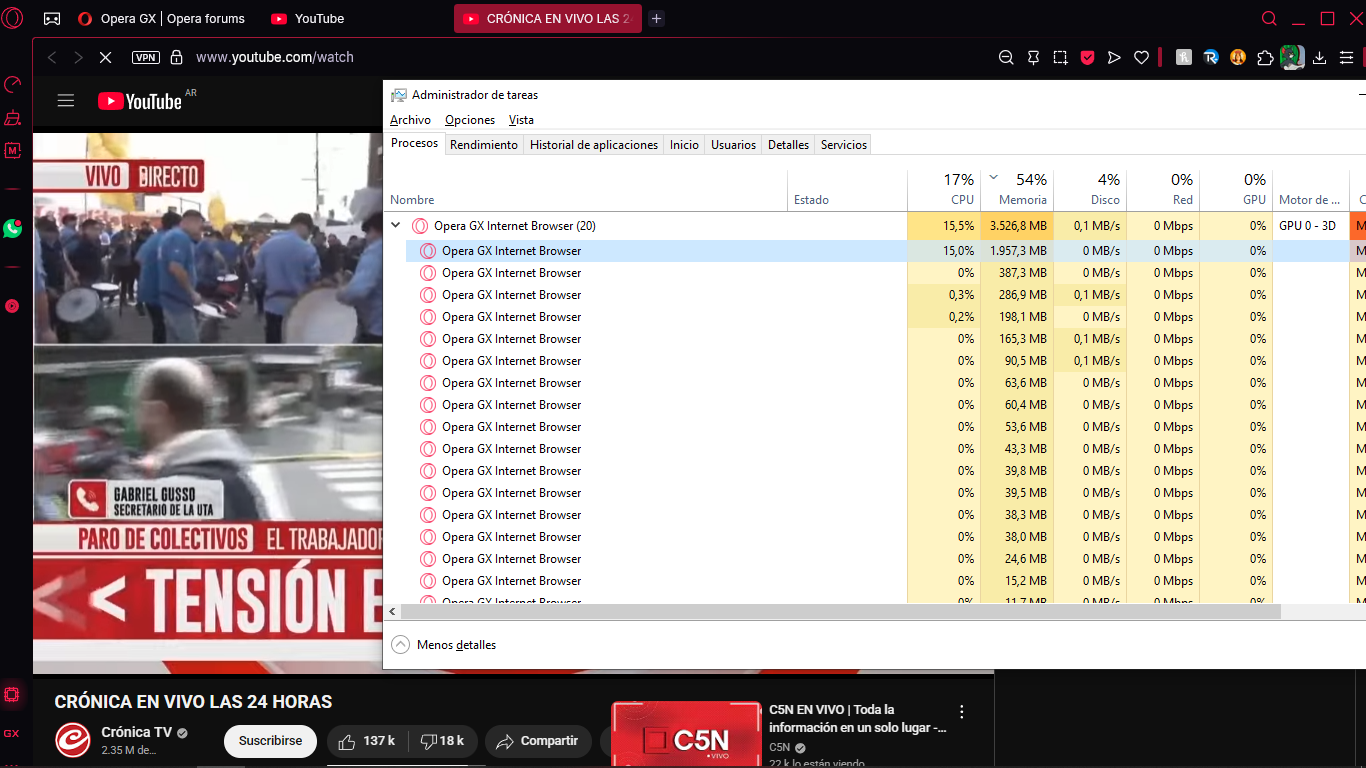Open GX Cleaner broom icon in sidebar

[x=12, y=118]
